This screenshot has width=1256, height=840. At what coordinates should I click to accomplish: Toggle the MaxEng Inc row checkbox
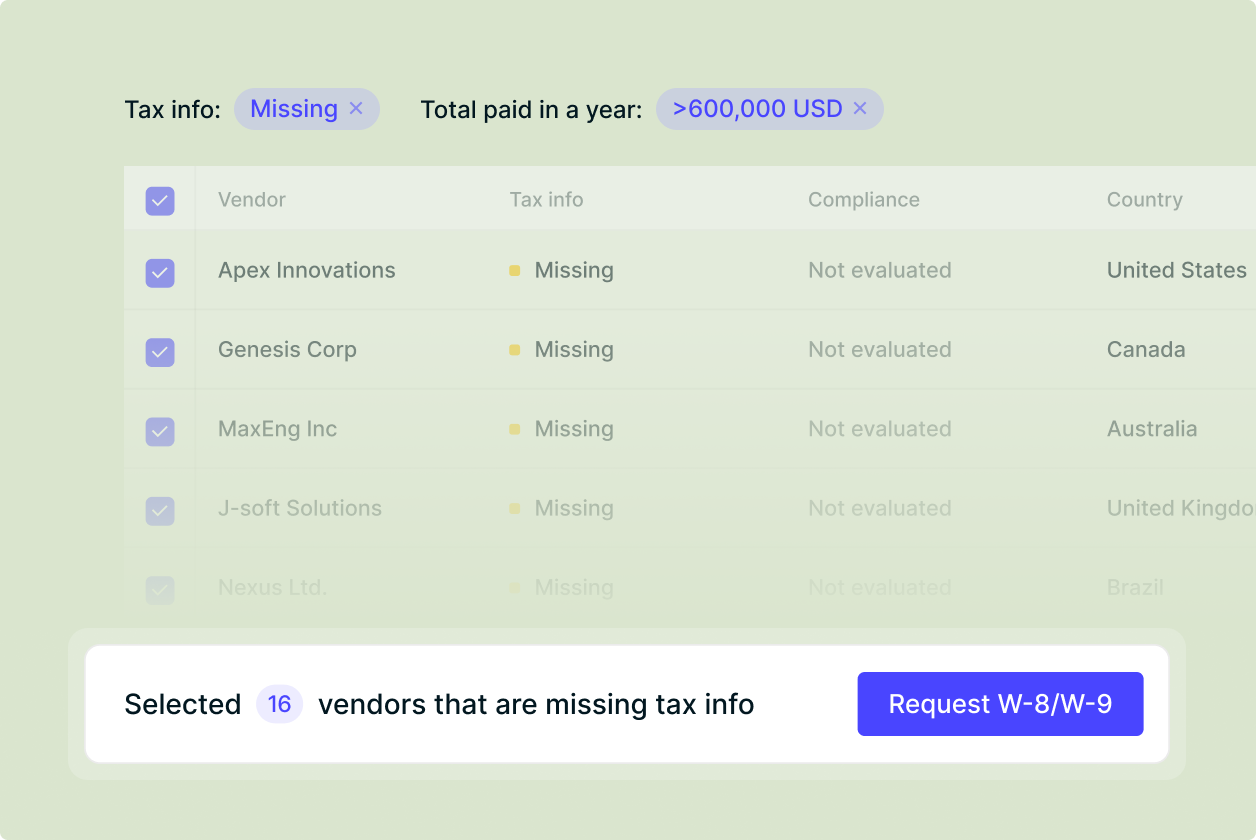(160, 429)
